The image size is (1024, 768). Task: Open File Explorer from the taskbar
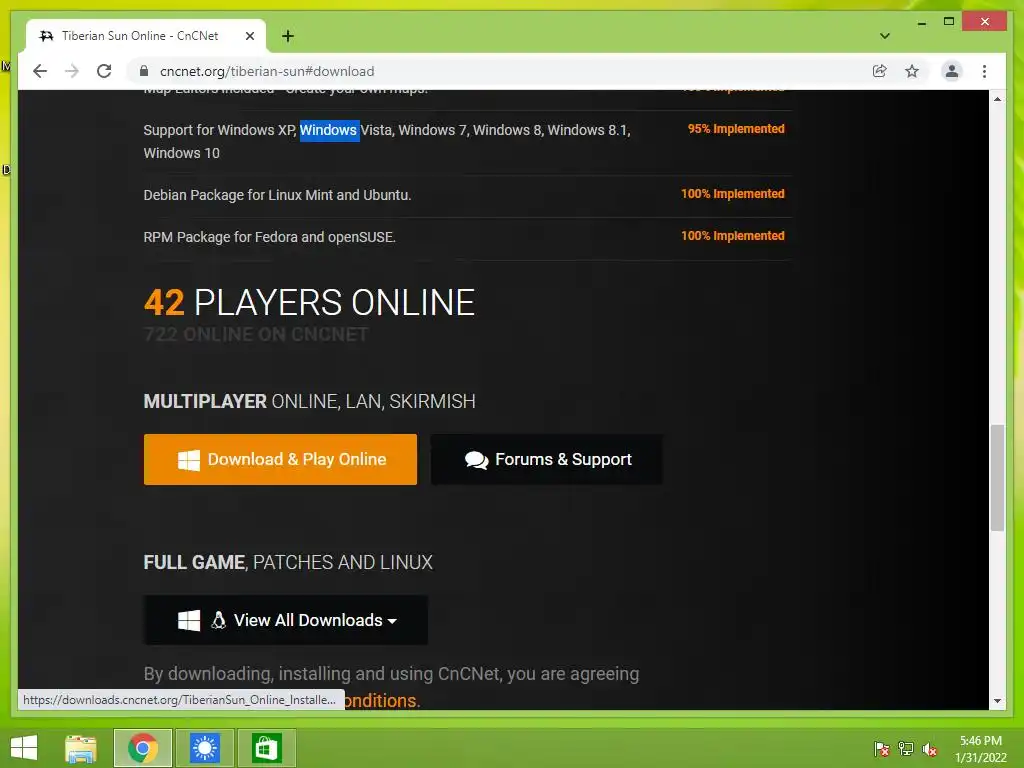click(81, 748)
